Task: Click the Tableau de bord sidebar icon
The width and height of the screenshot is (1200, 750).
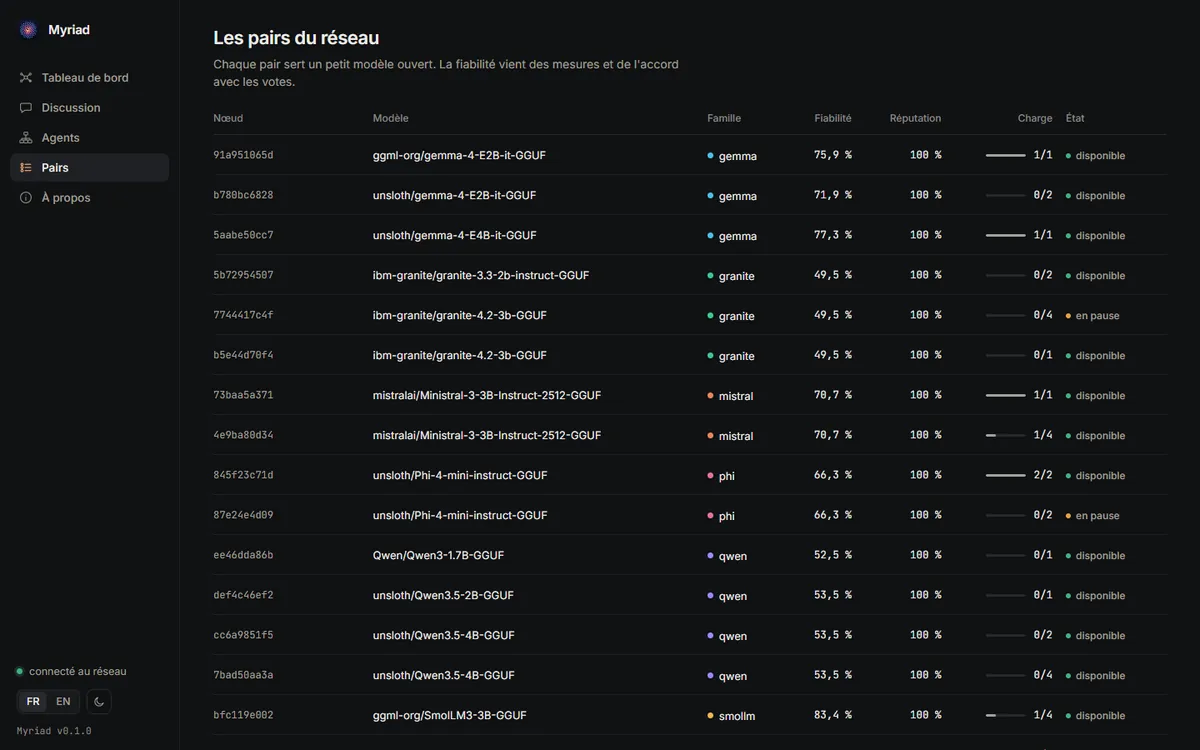Action: click(26, 78)
